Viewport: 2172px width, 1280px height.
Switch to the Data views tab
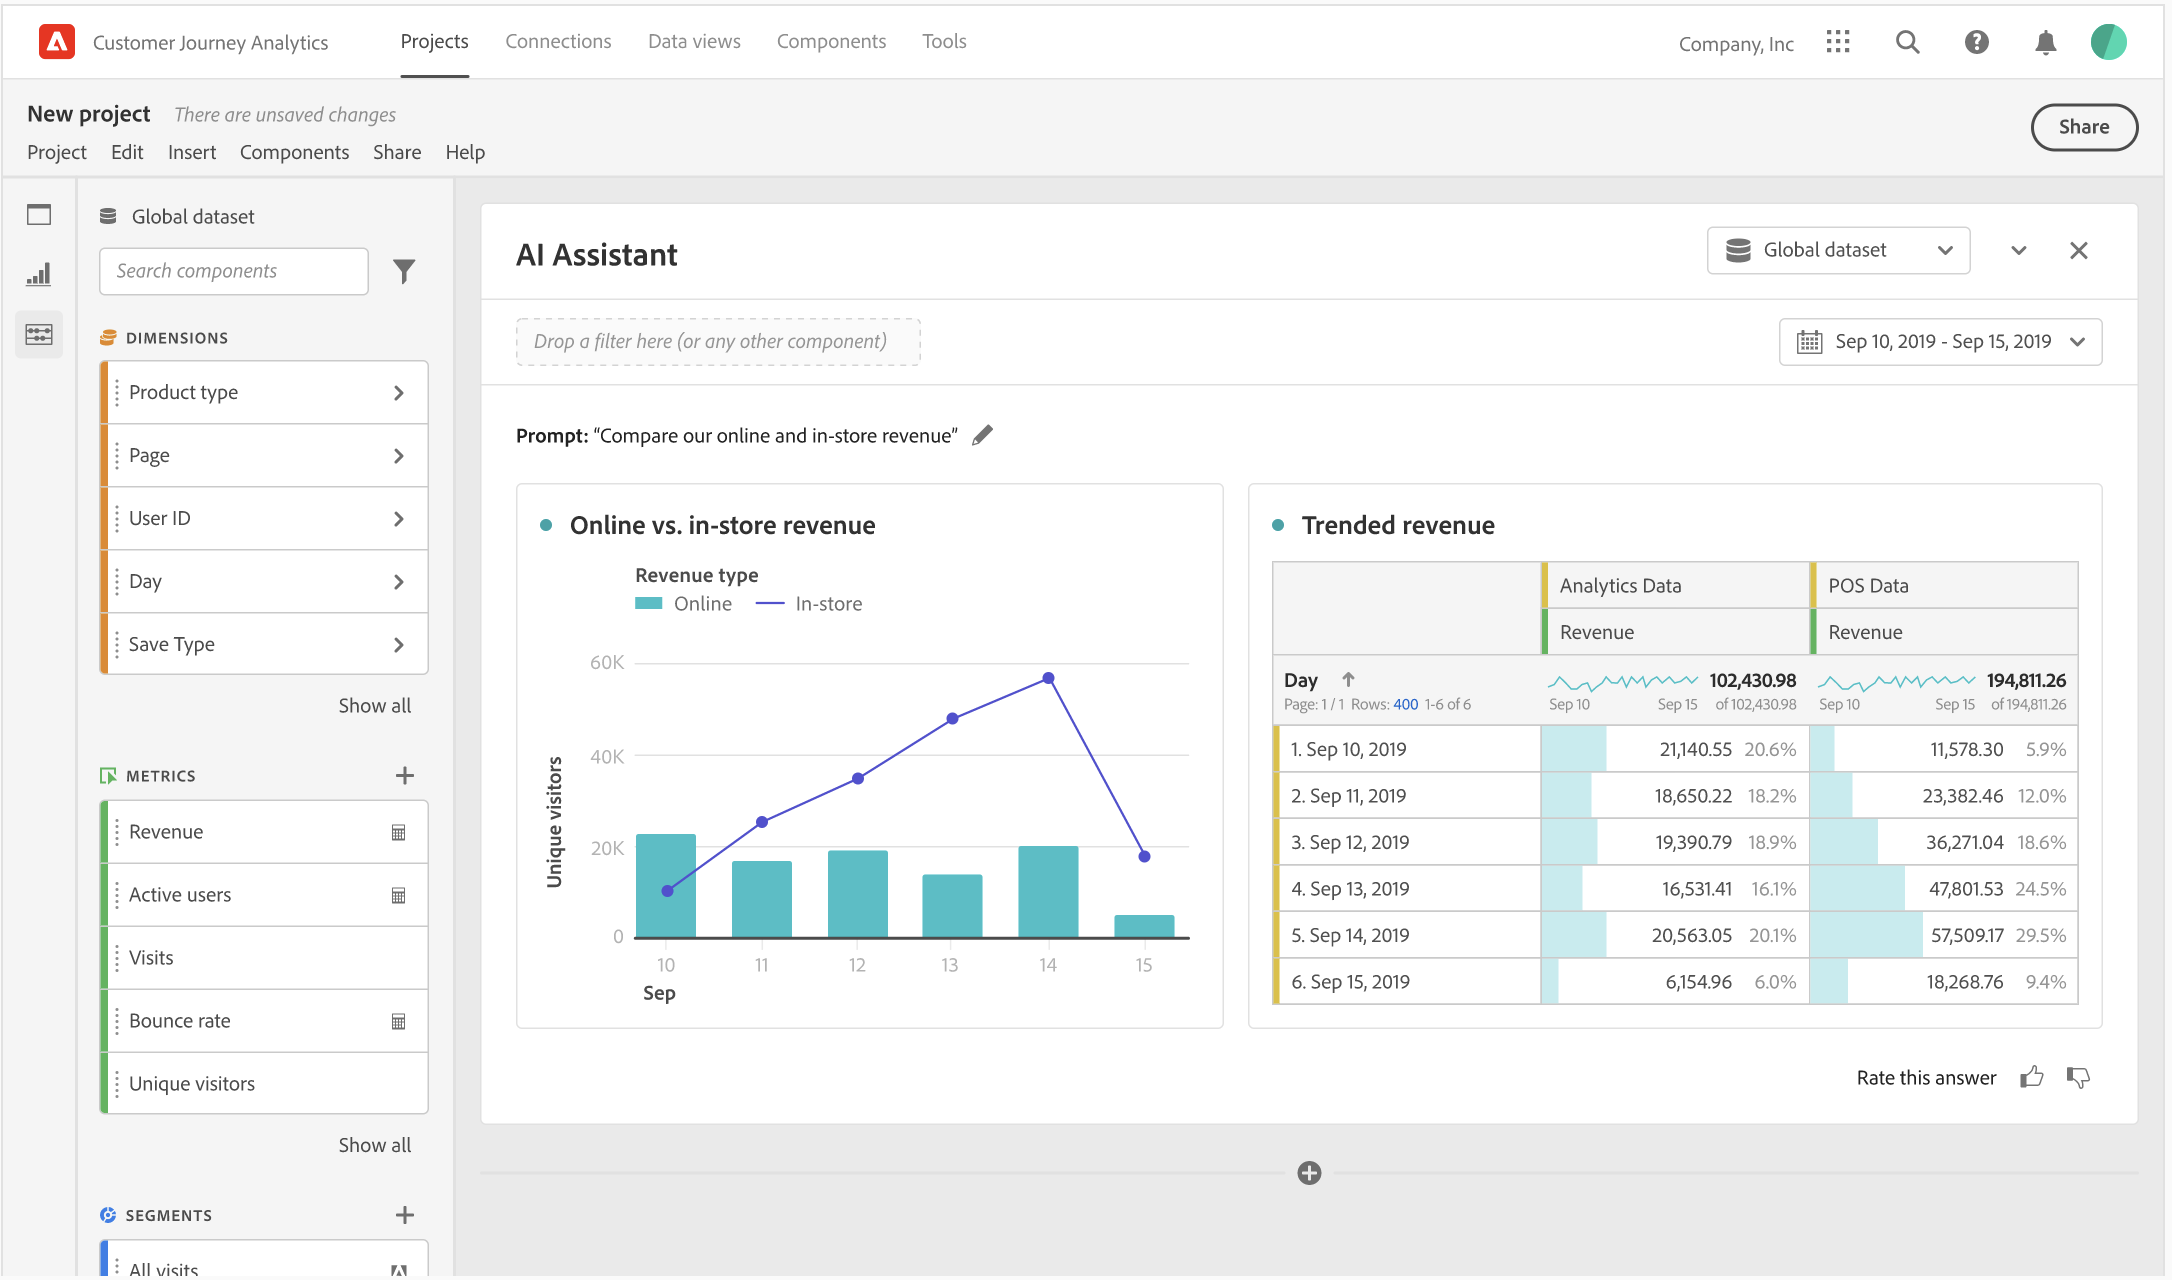(x=694, y=41)
